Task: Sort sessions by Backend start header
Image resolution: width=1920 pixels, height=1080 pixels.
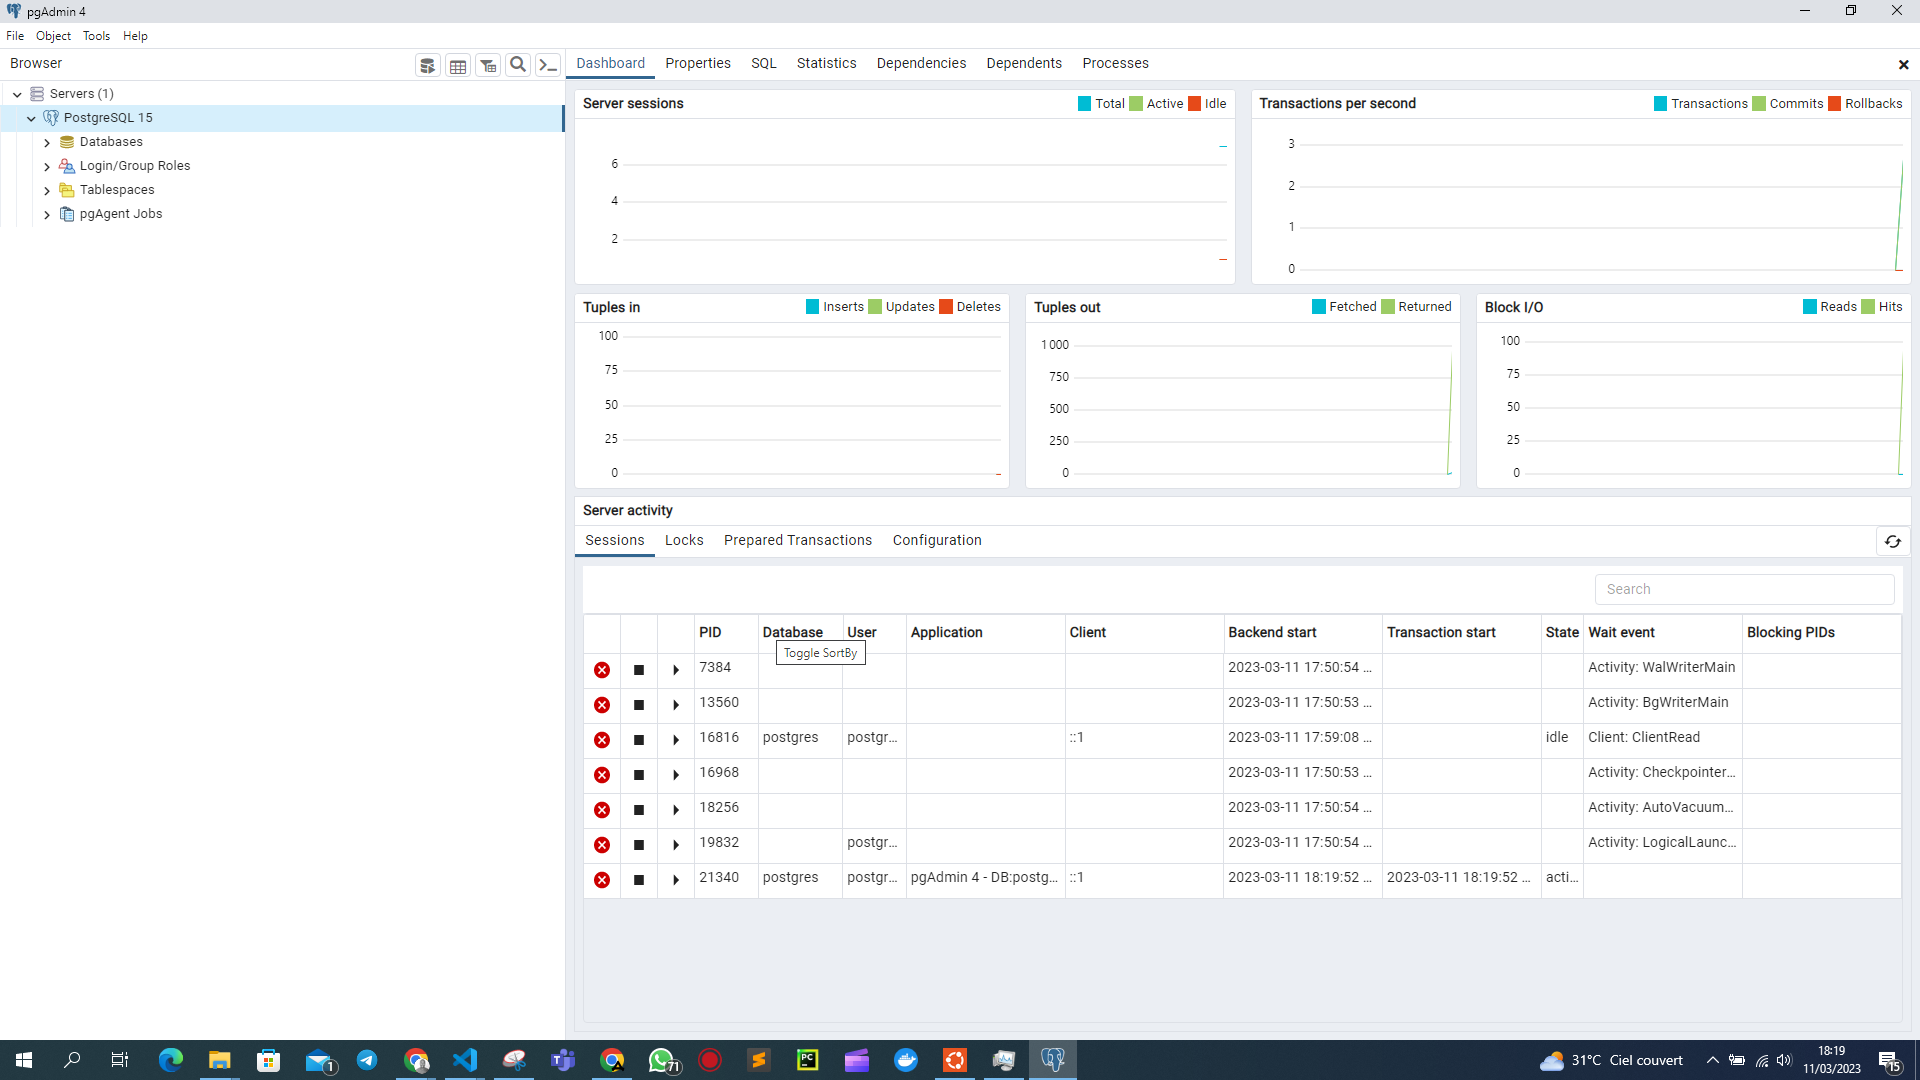Action: (x=1272, y=632)
